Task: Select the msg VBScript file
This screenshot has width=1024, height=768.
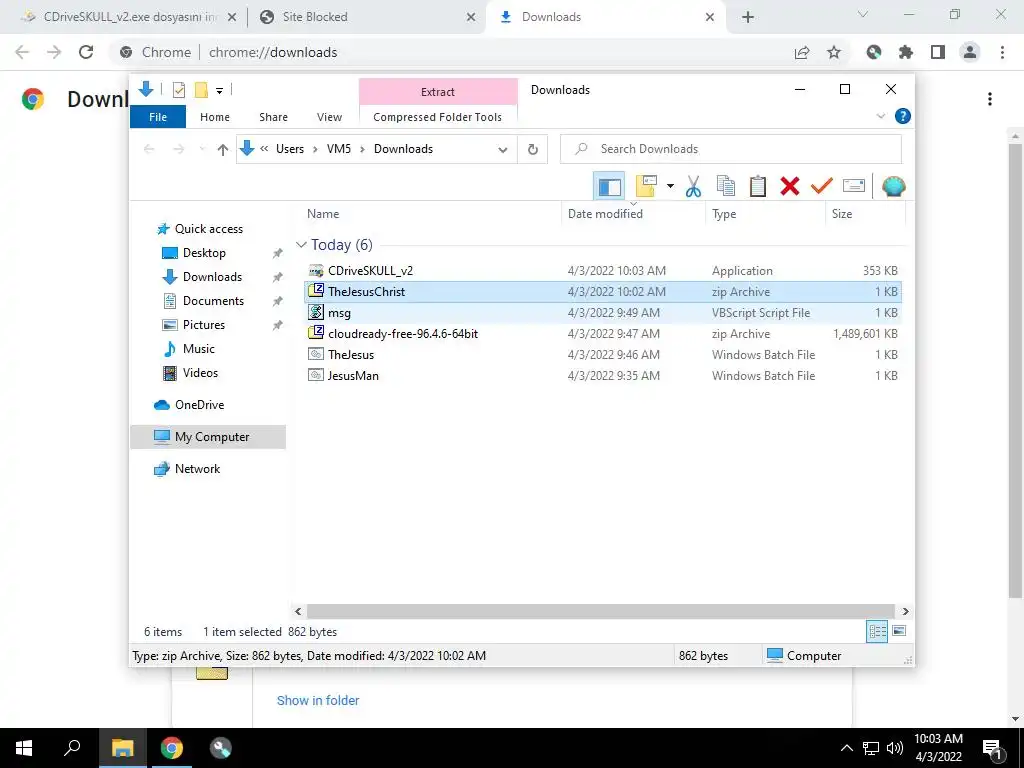Action: [603, 313]
